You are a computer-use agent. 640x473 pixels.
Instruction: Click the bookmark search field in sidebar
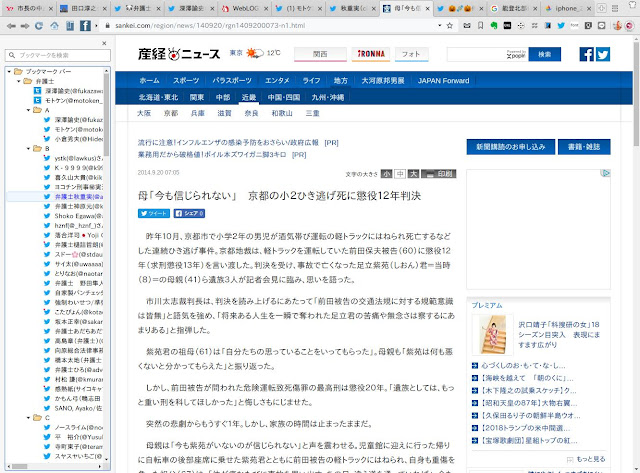(x=58, y=55)
